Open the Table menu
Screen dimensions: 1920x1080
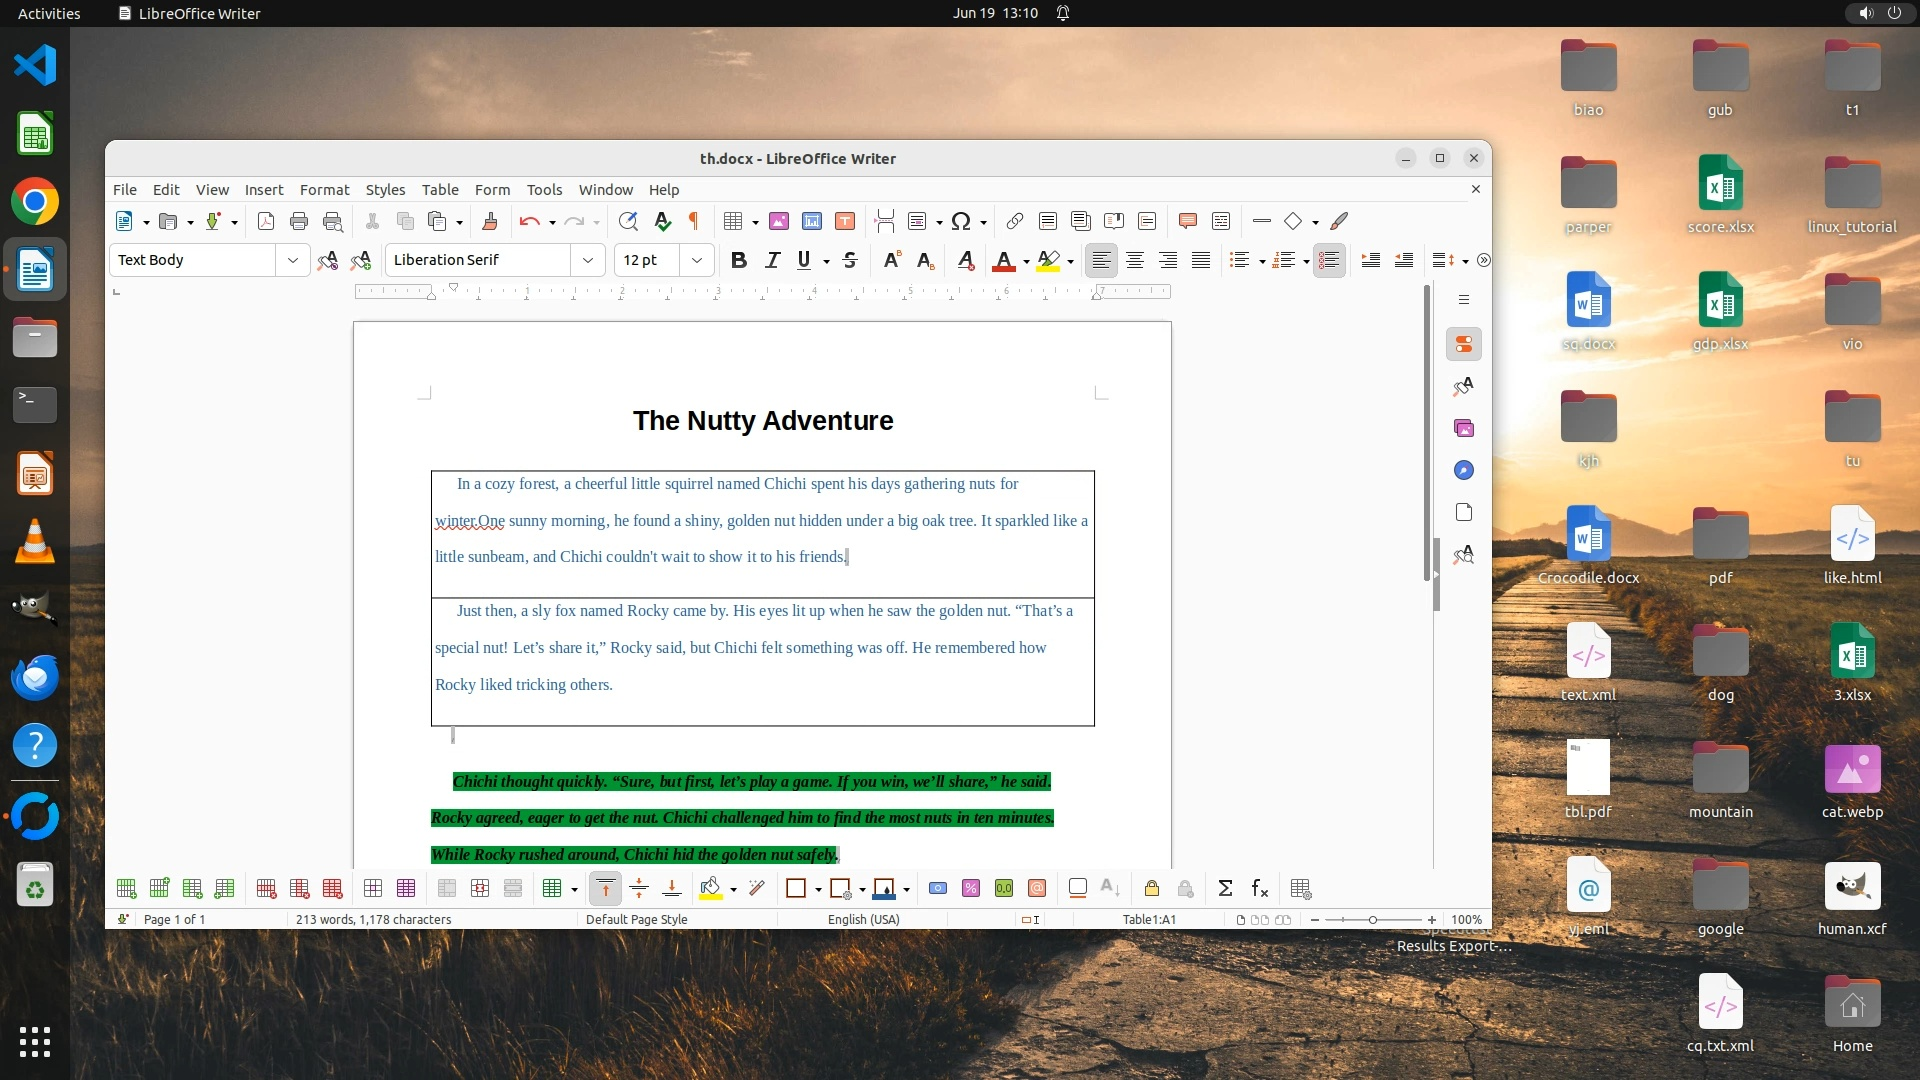(x=440, y=189)
